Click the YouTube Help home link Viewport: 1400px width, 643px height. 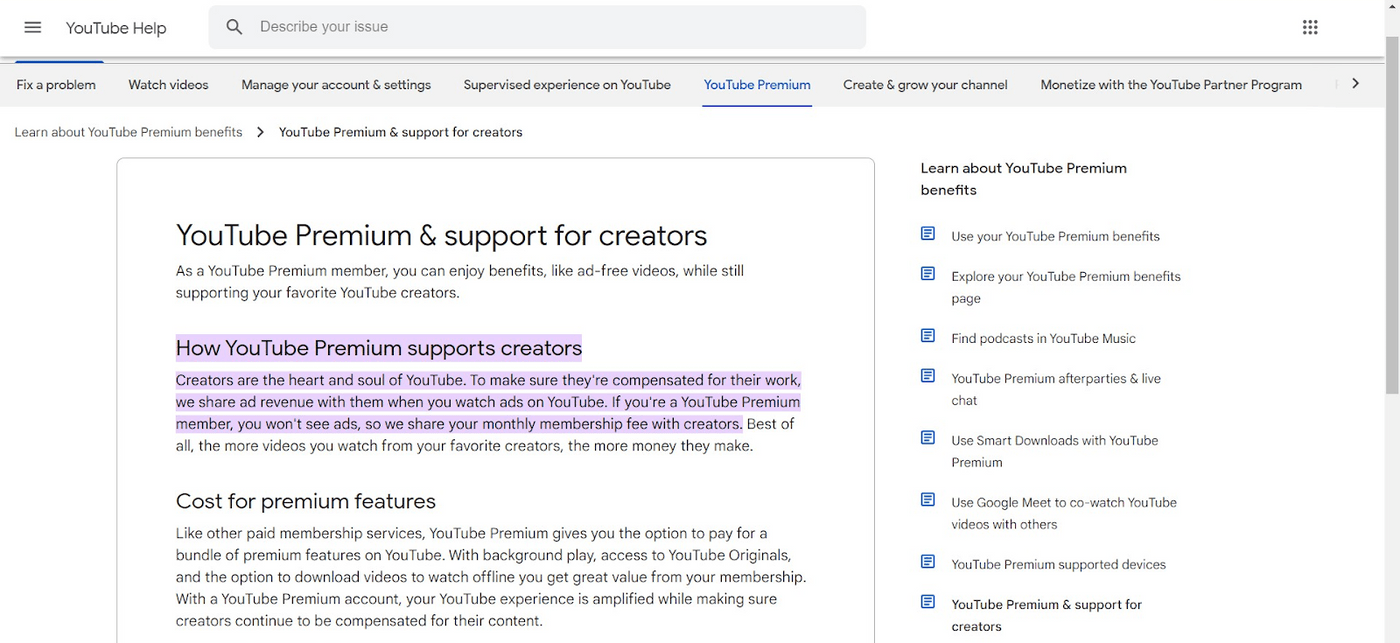115,27
